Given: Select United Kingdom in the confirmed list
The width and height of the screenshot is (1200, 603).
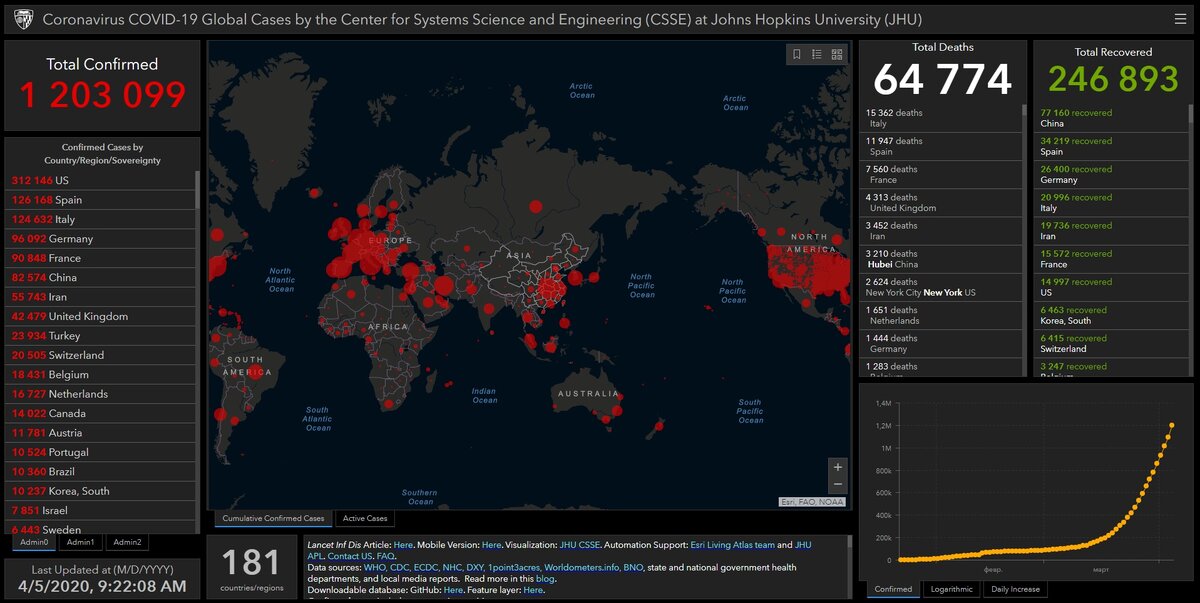Looking at the screenshot, I should [100, 316].
